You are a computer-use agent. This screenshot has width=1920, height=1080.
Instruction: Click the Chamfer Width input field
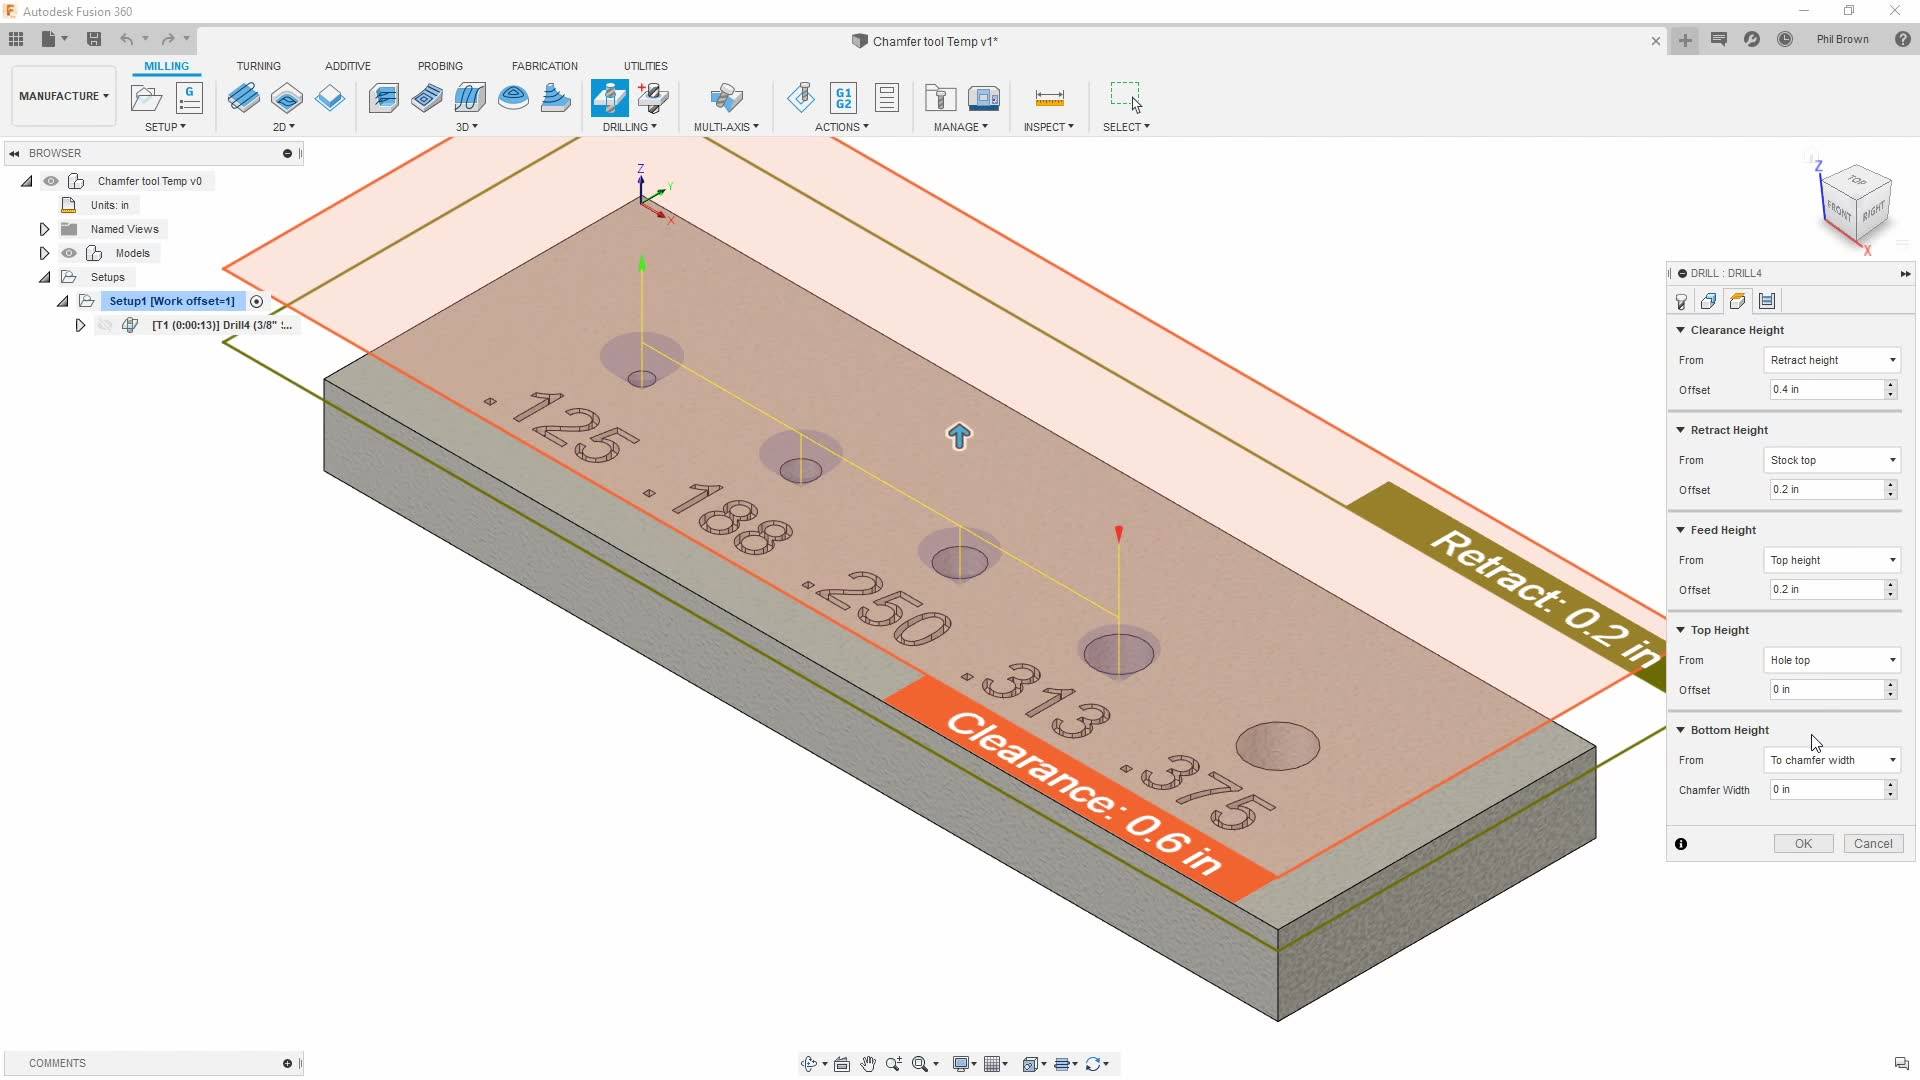tap(1826, 790)
